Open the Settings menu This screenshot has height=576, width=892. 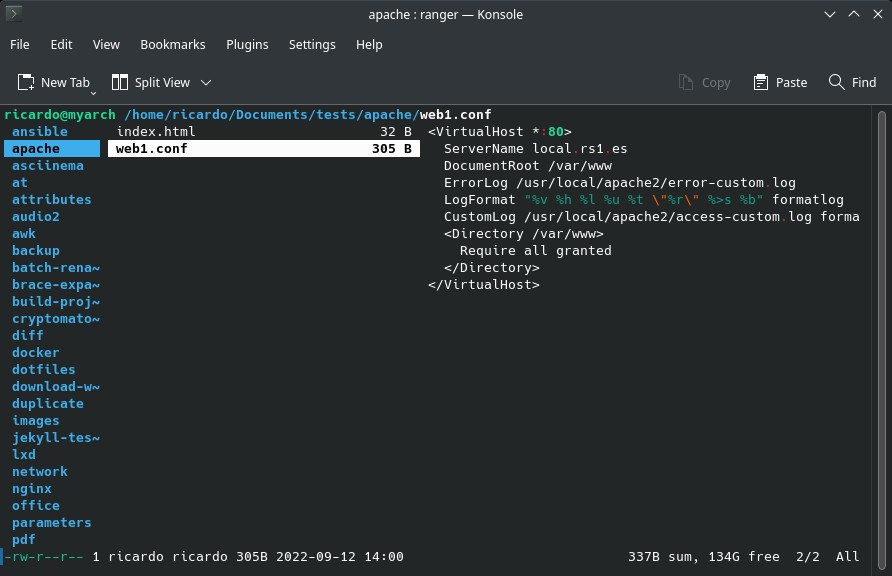point(312,44)
